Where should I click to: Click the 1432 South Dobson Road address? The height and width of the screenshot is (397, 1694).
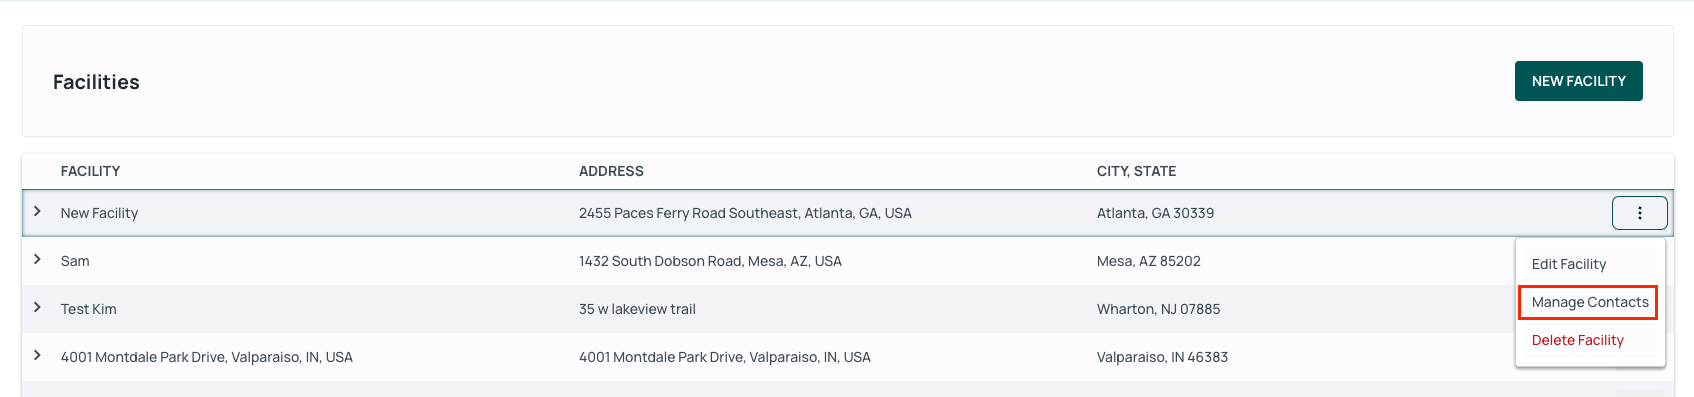710,261
